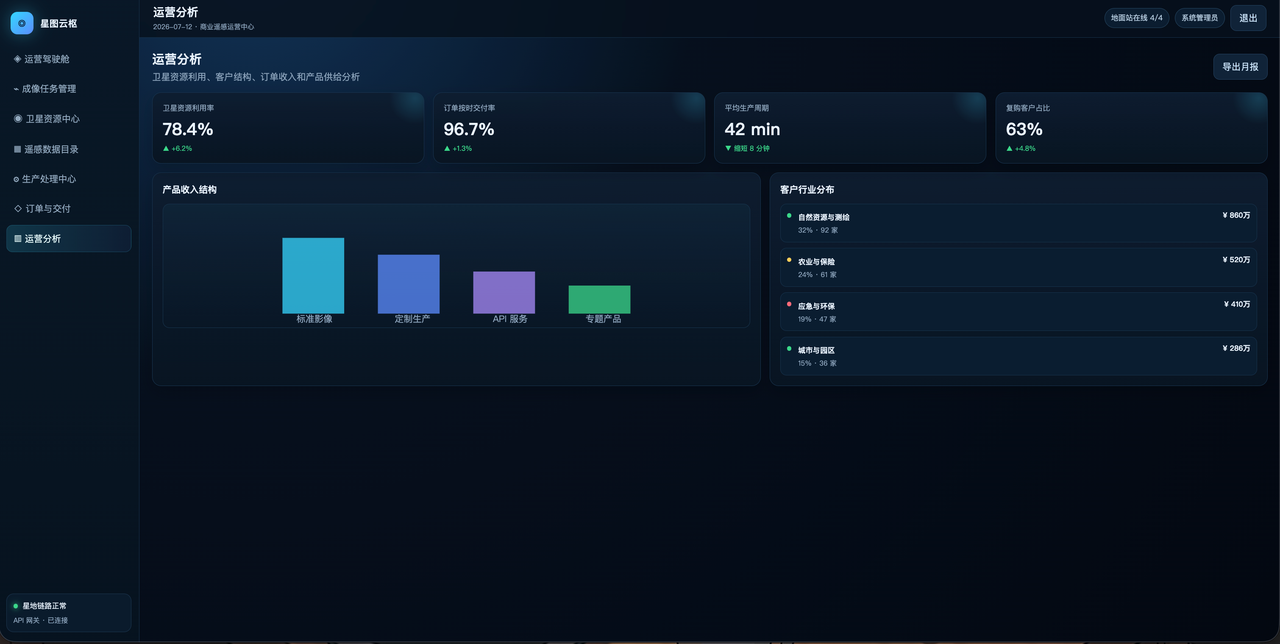1280x644 pixels.
Task: Open the 订单与交付 sidebar page
Action: point(69,209)
